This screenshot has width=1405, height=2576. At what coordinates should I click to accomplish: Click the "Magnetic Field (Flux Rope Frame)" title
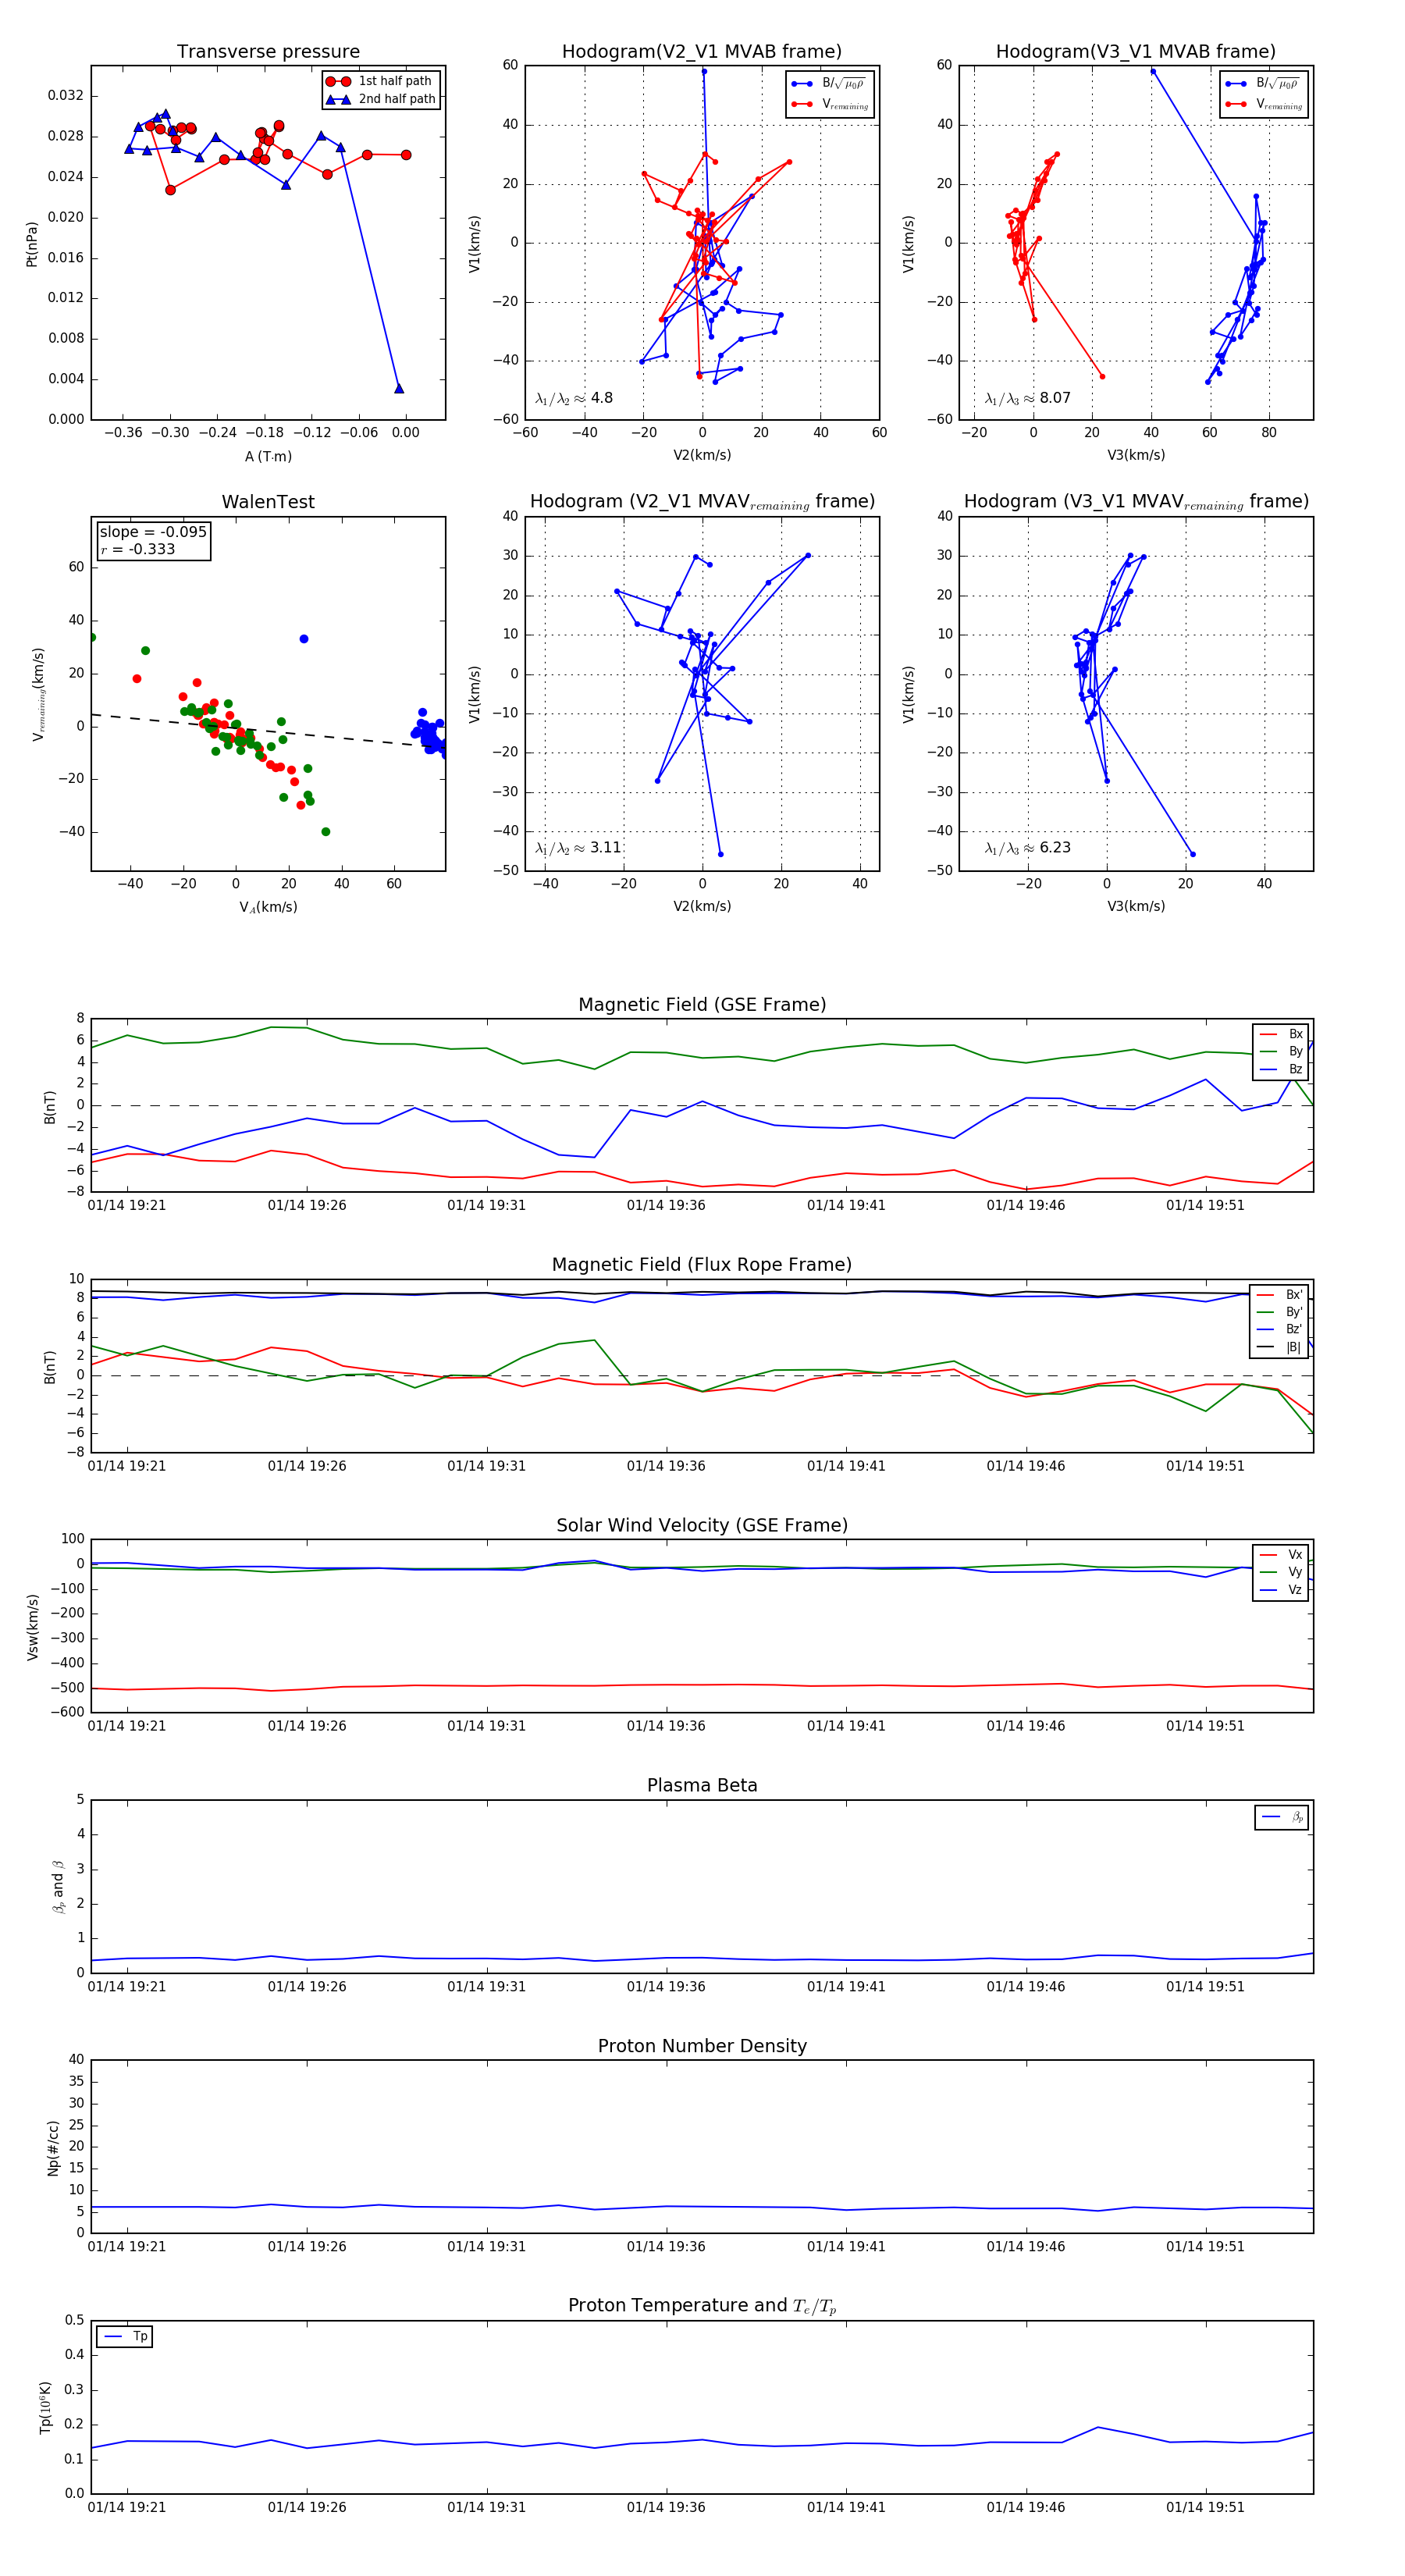(x=702, y=1265)
